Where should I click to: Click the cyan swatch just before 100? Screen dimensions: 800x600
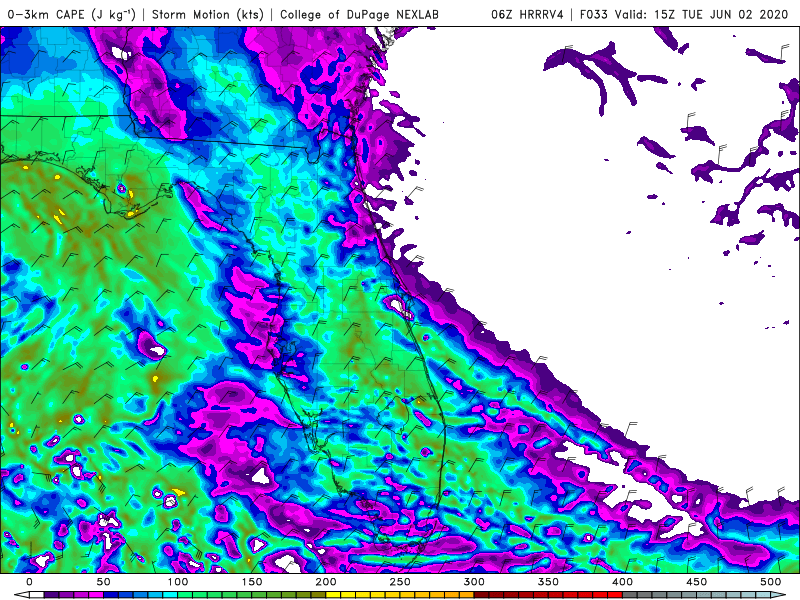tap(170, 595)
